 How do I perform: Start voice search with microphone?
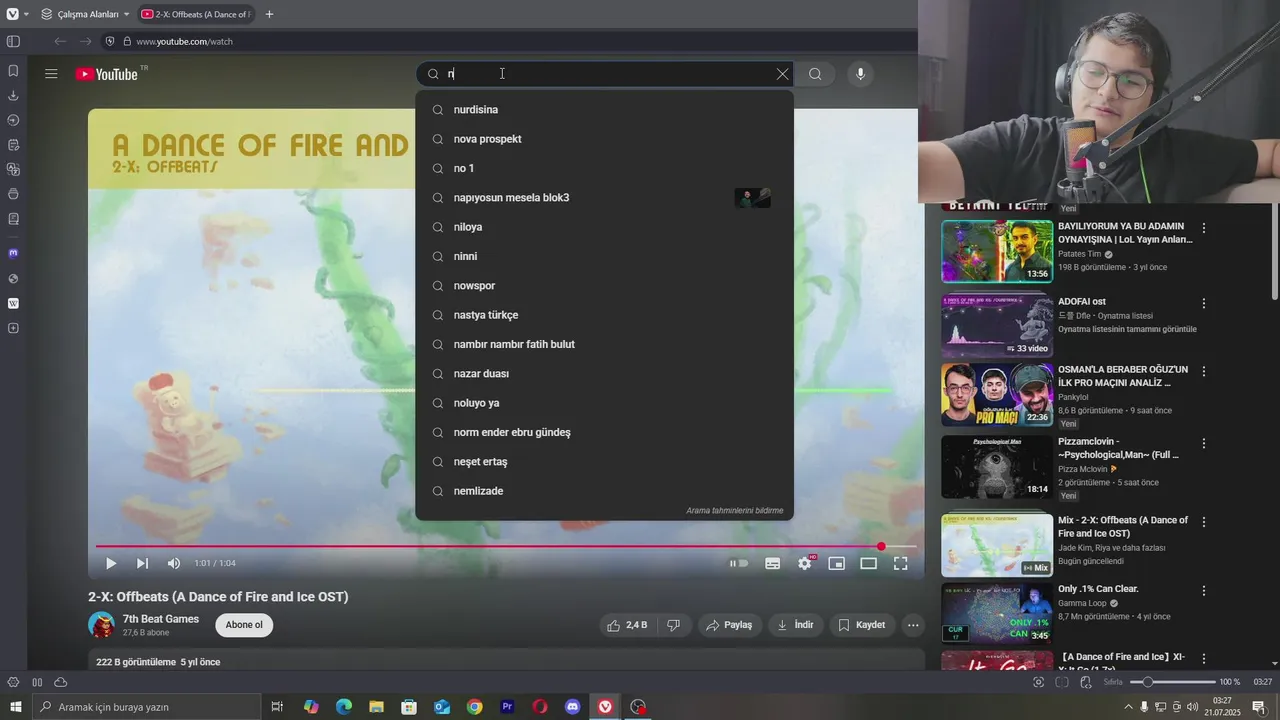point(859,74)
